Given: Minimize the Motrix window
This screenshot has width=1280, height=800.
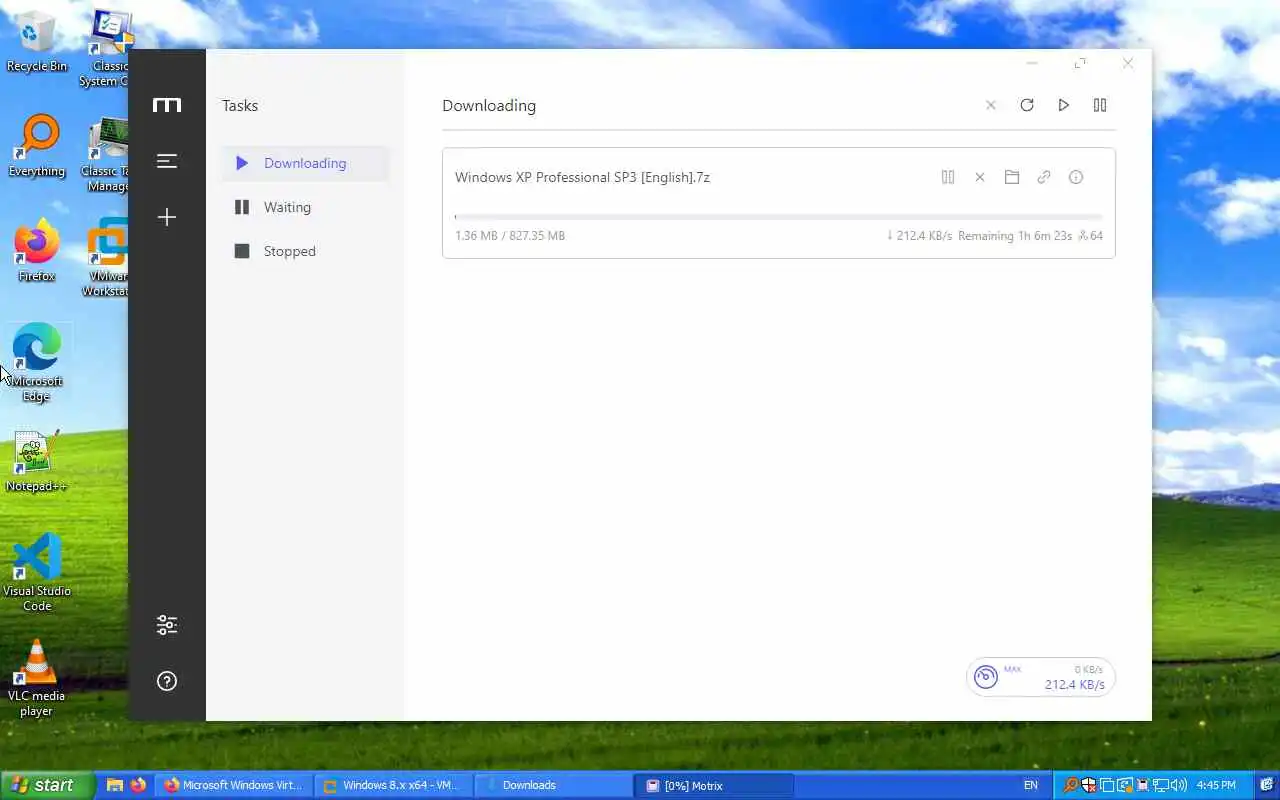Looking at the screenshot, I should pyautogui.click(x=1032, y=63).
